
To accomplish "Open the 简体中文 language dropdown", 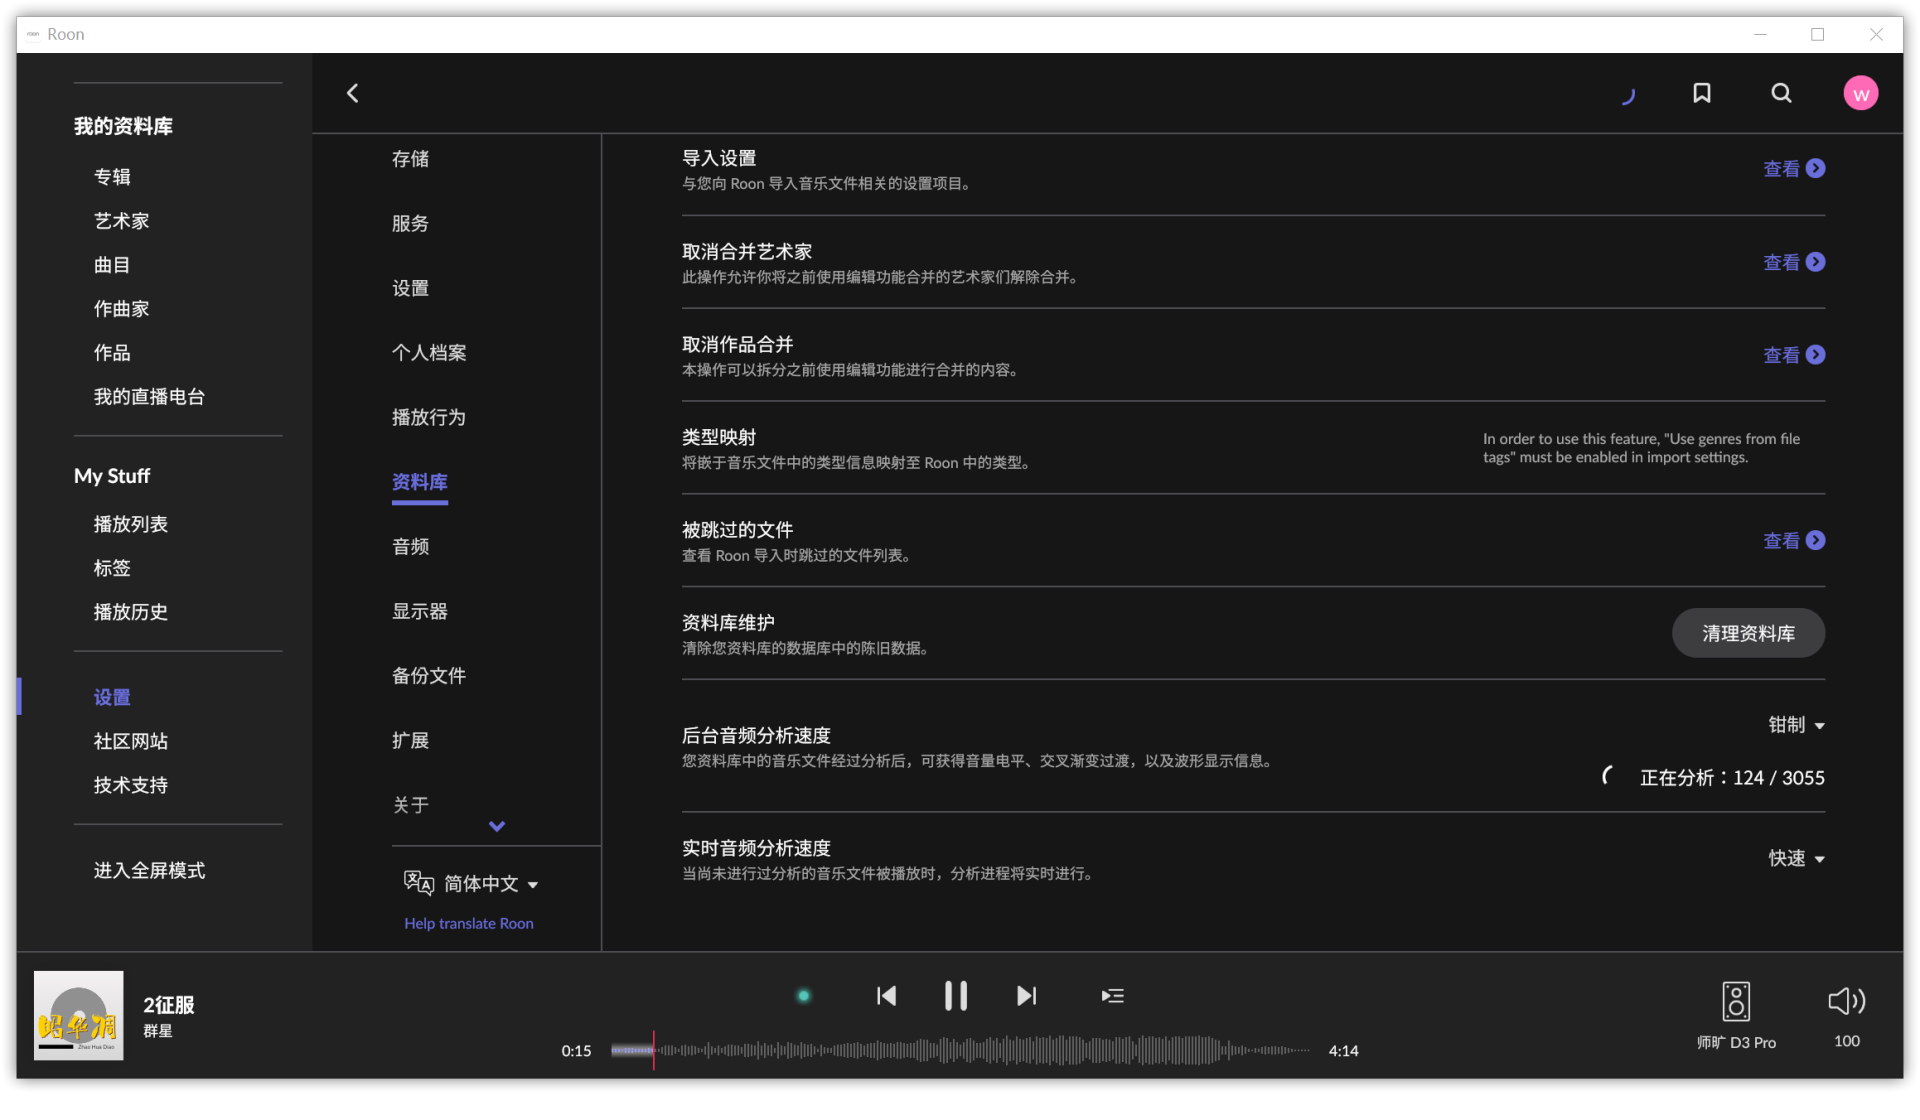I will (x=490, y=884).
